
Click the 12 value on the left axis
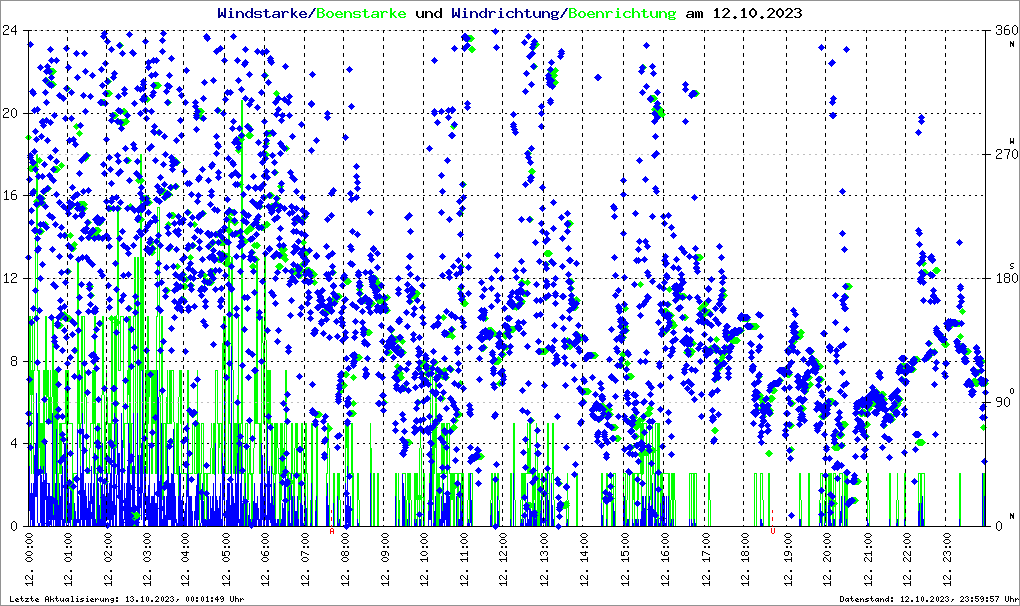coord(12,278)
